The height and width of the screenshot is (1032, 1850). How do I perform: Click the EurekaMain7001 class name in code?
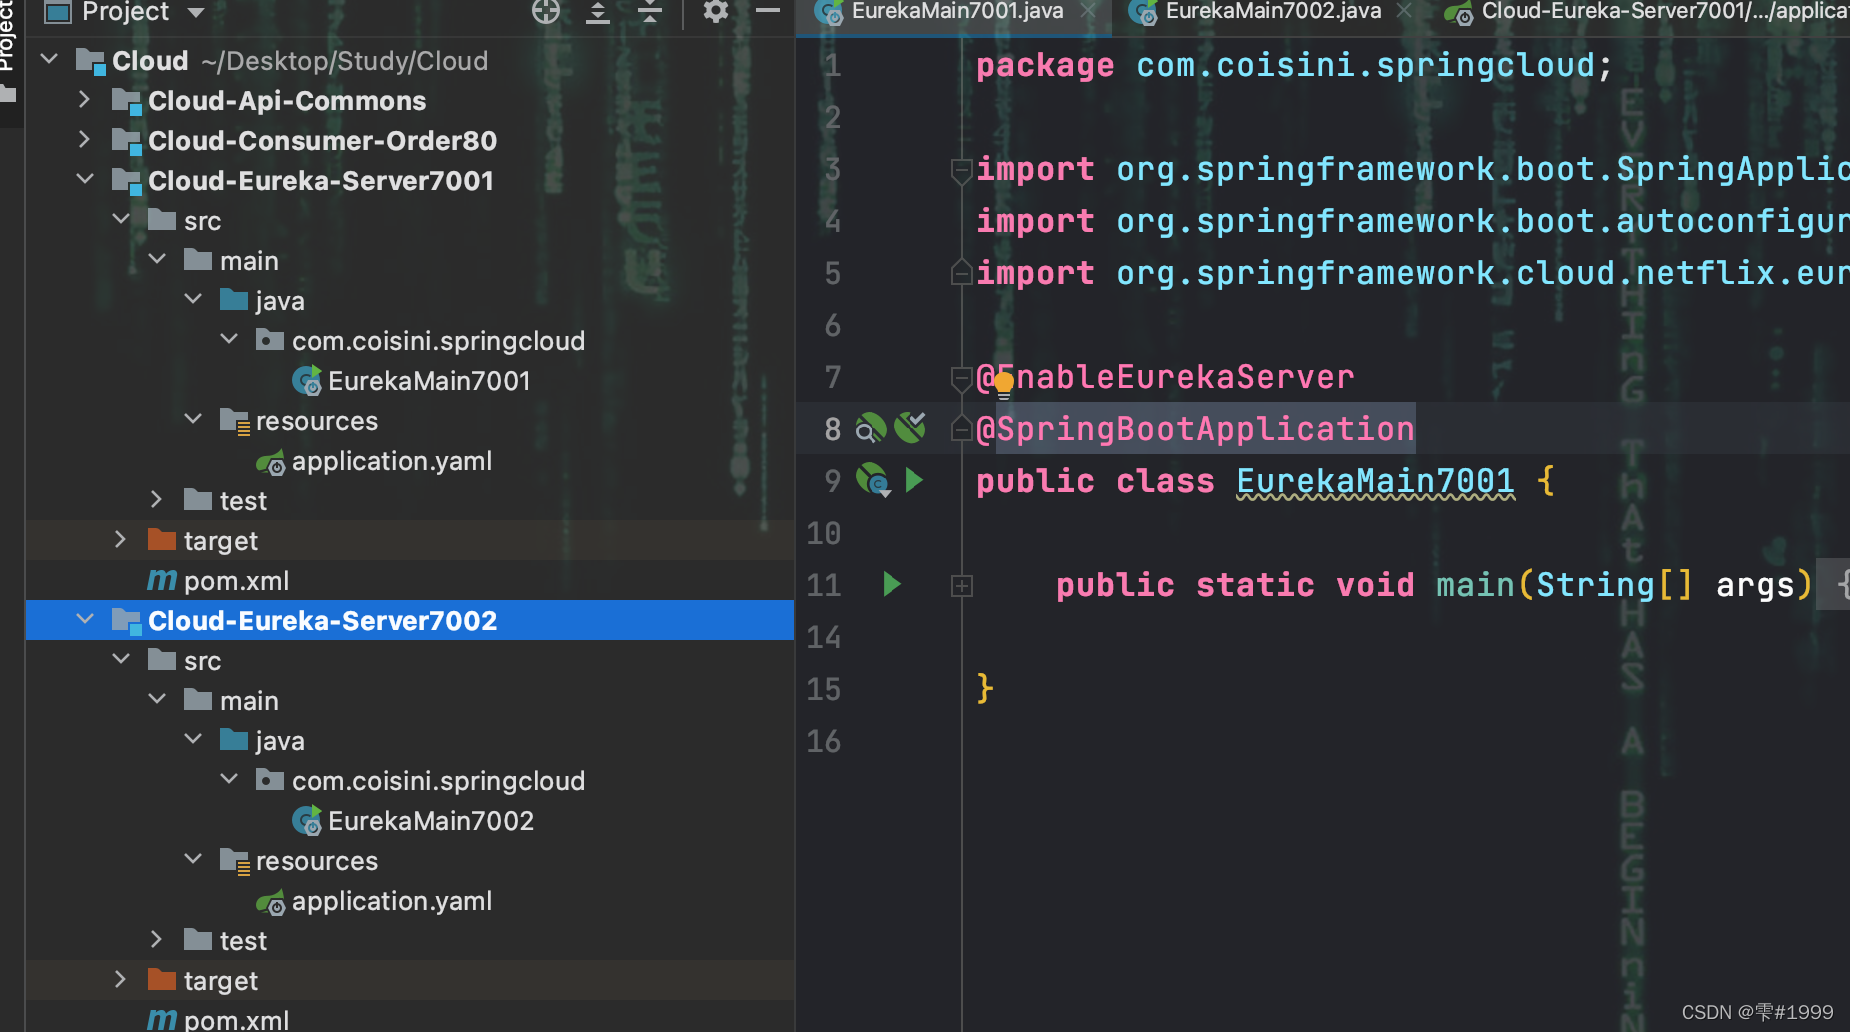(1375, 481)
